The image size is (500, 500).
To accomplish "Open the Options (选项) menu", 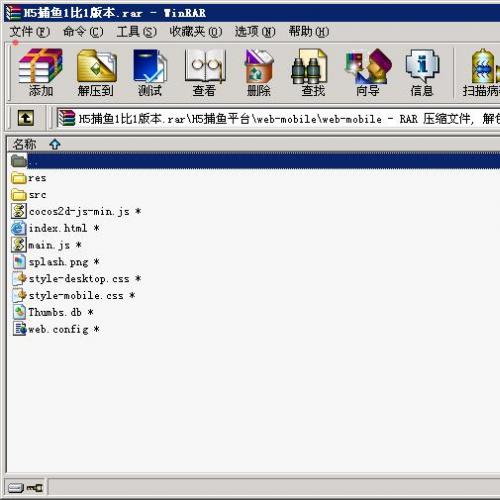I will 255,32.
